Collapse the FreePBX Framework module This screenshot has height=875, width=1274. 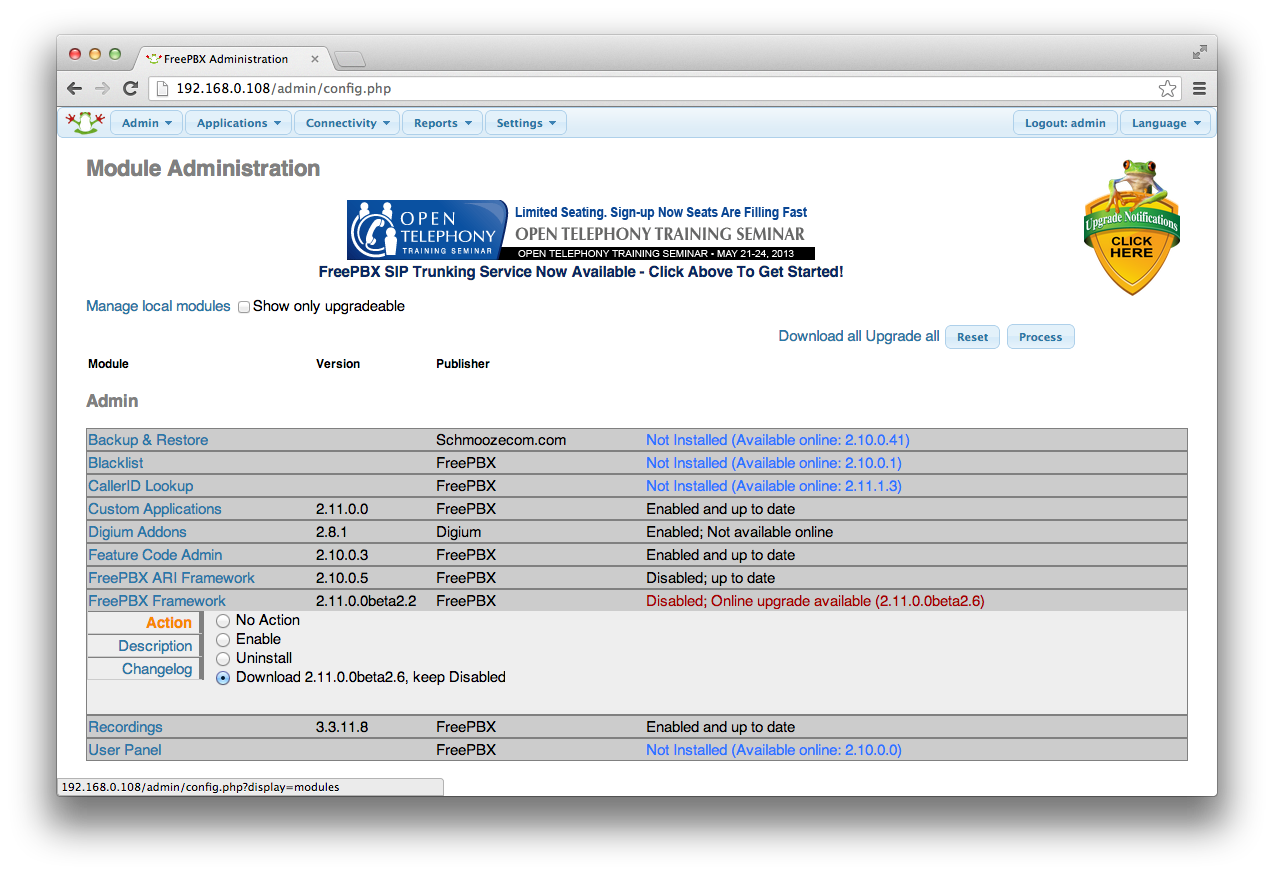pyautogui.click(x=157, y=601)
